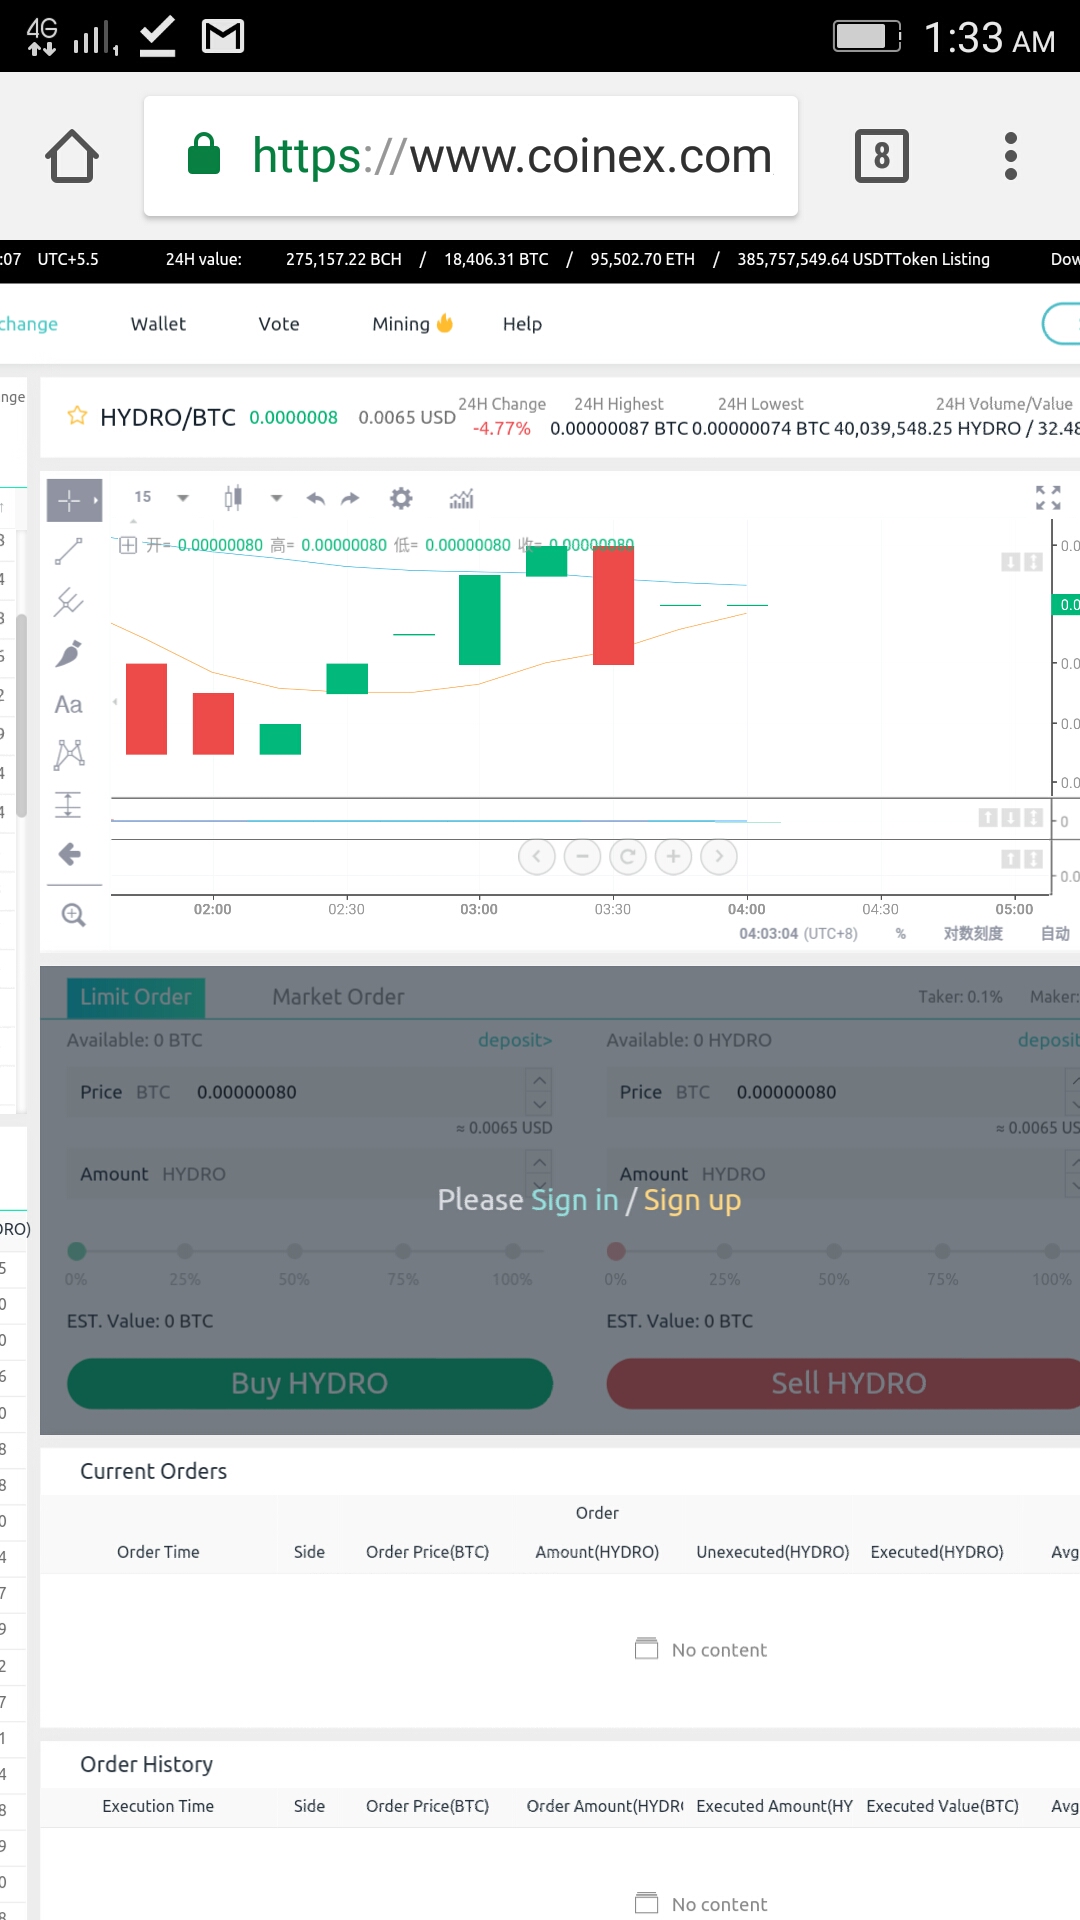The width and height of the screenshot is (1080, 1920).
Task: Click the deposit> link under BTC
Action: [515, 1040]
